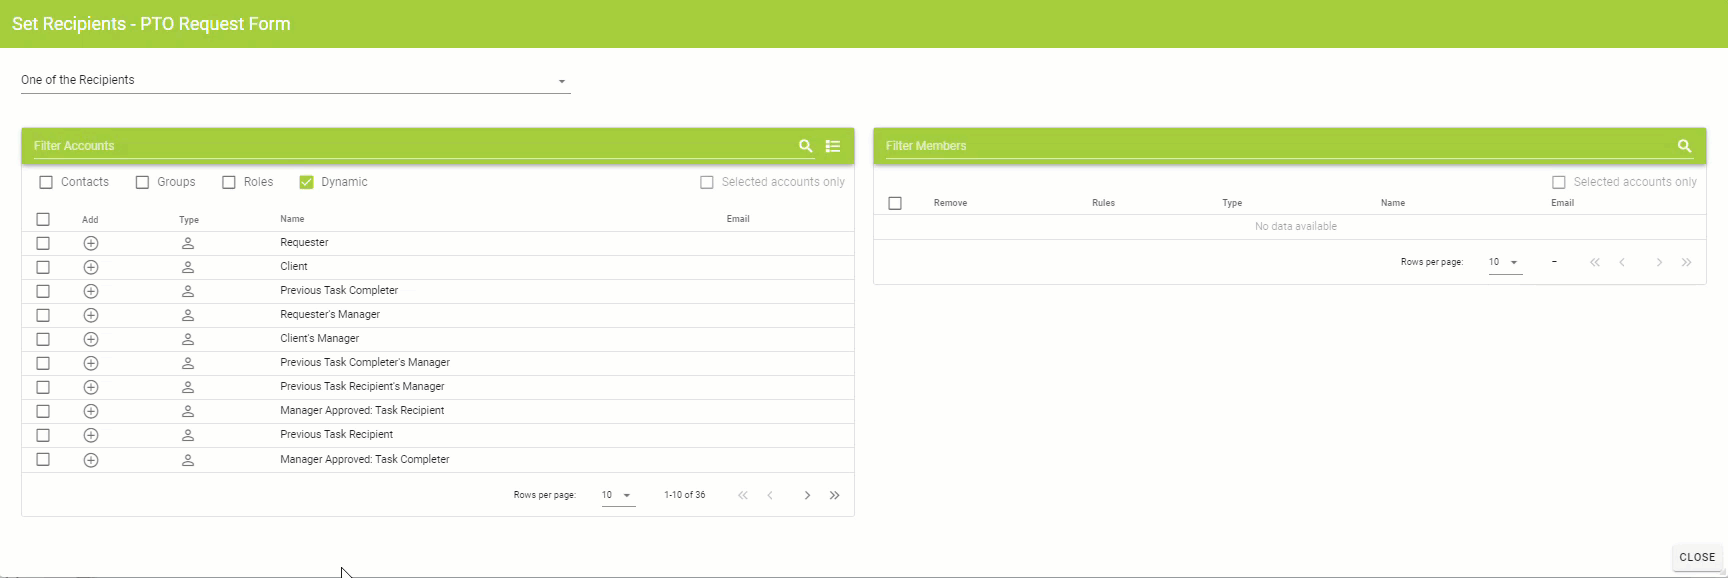Click the CLOSE button
This screenshot has height=578, width=1728.
(1697, 557)
